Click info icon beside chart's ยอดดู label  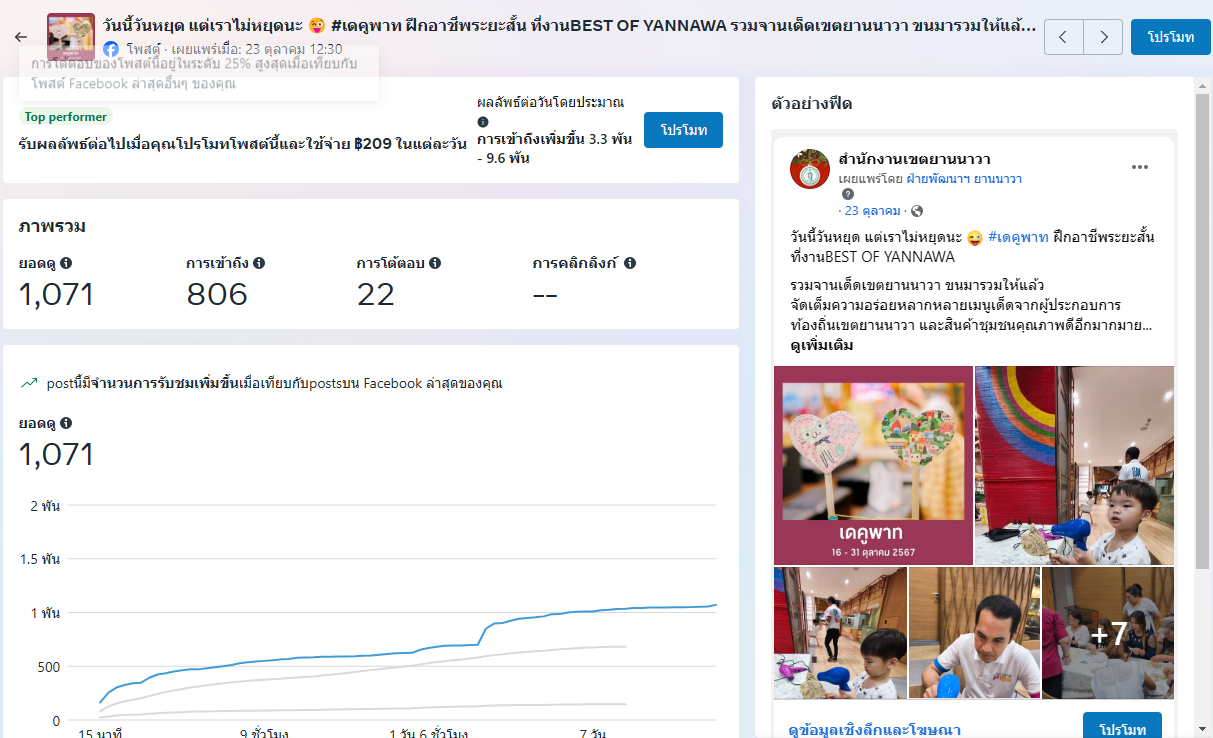(66, 423)
